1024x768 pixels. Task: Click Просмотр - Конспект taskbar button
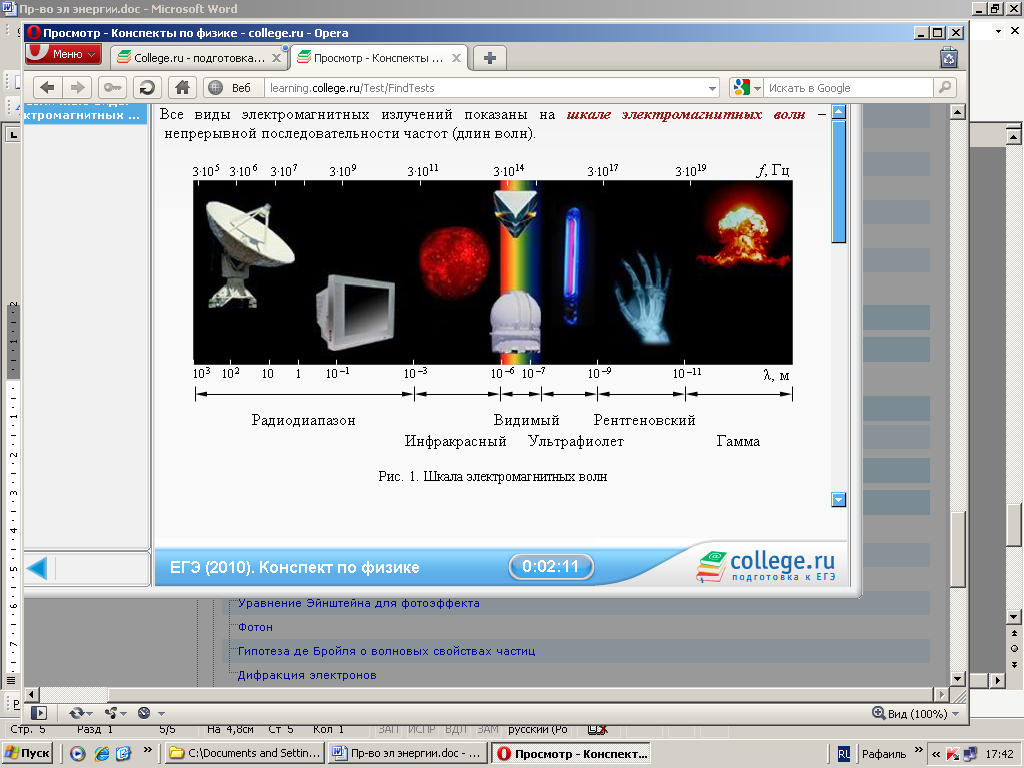[x=571, y=753]
